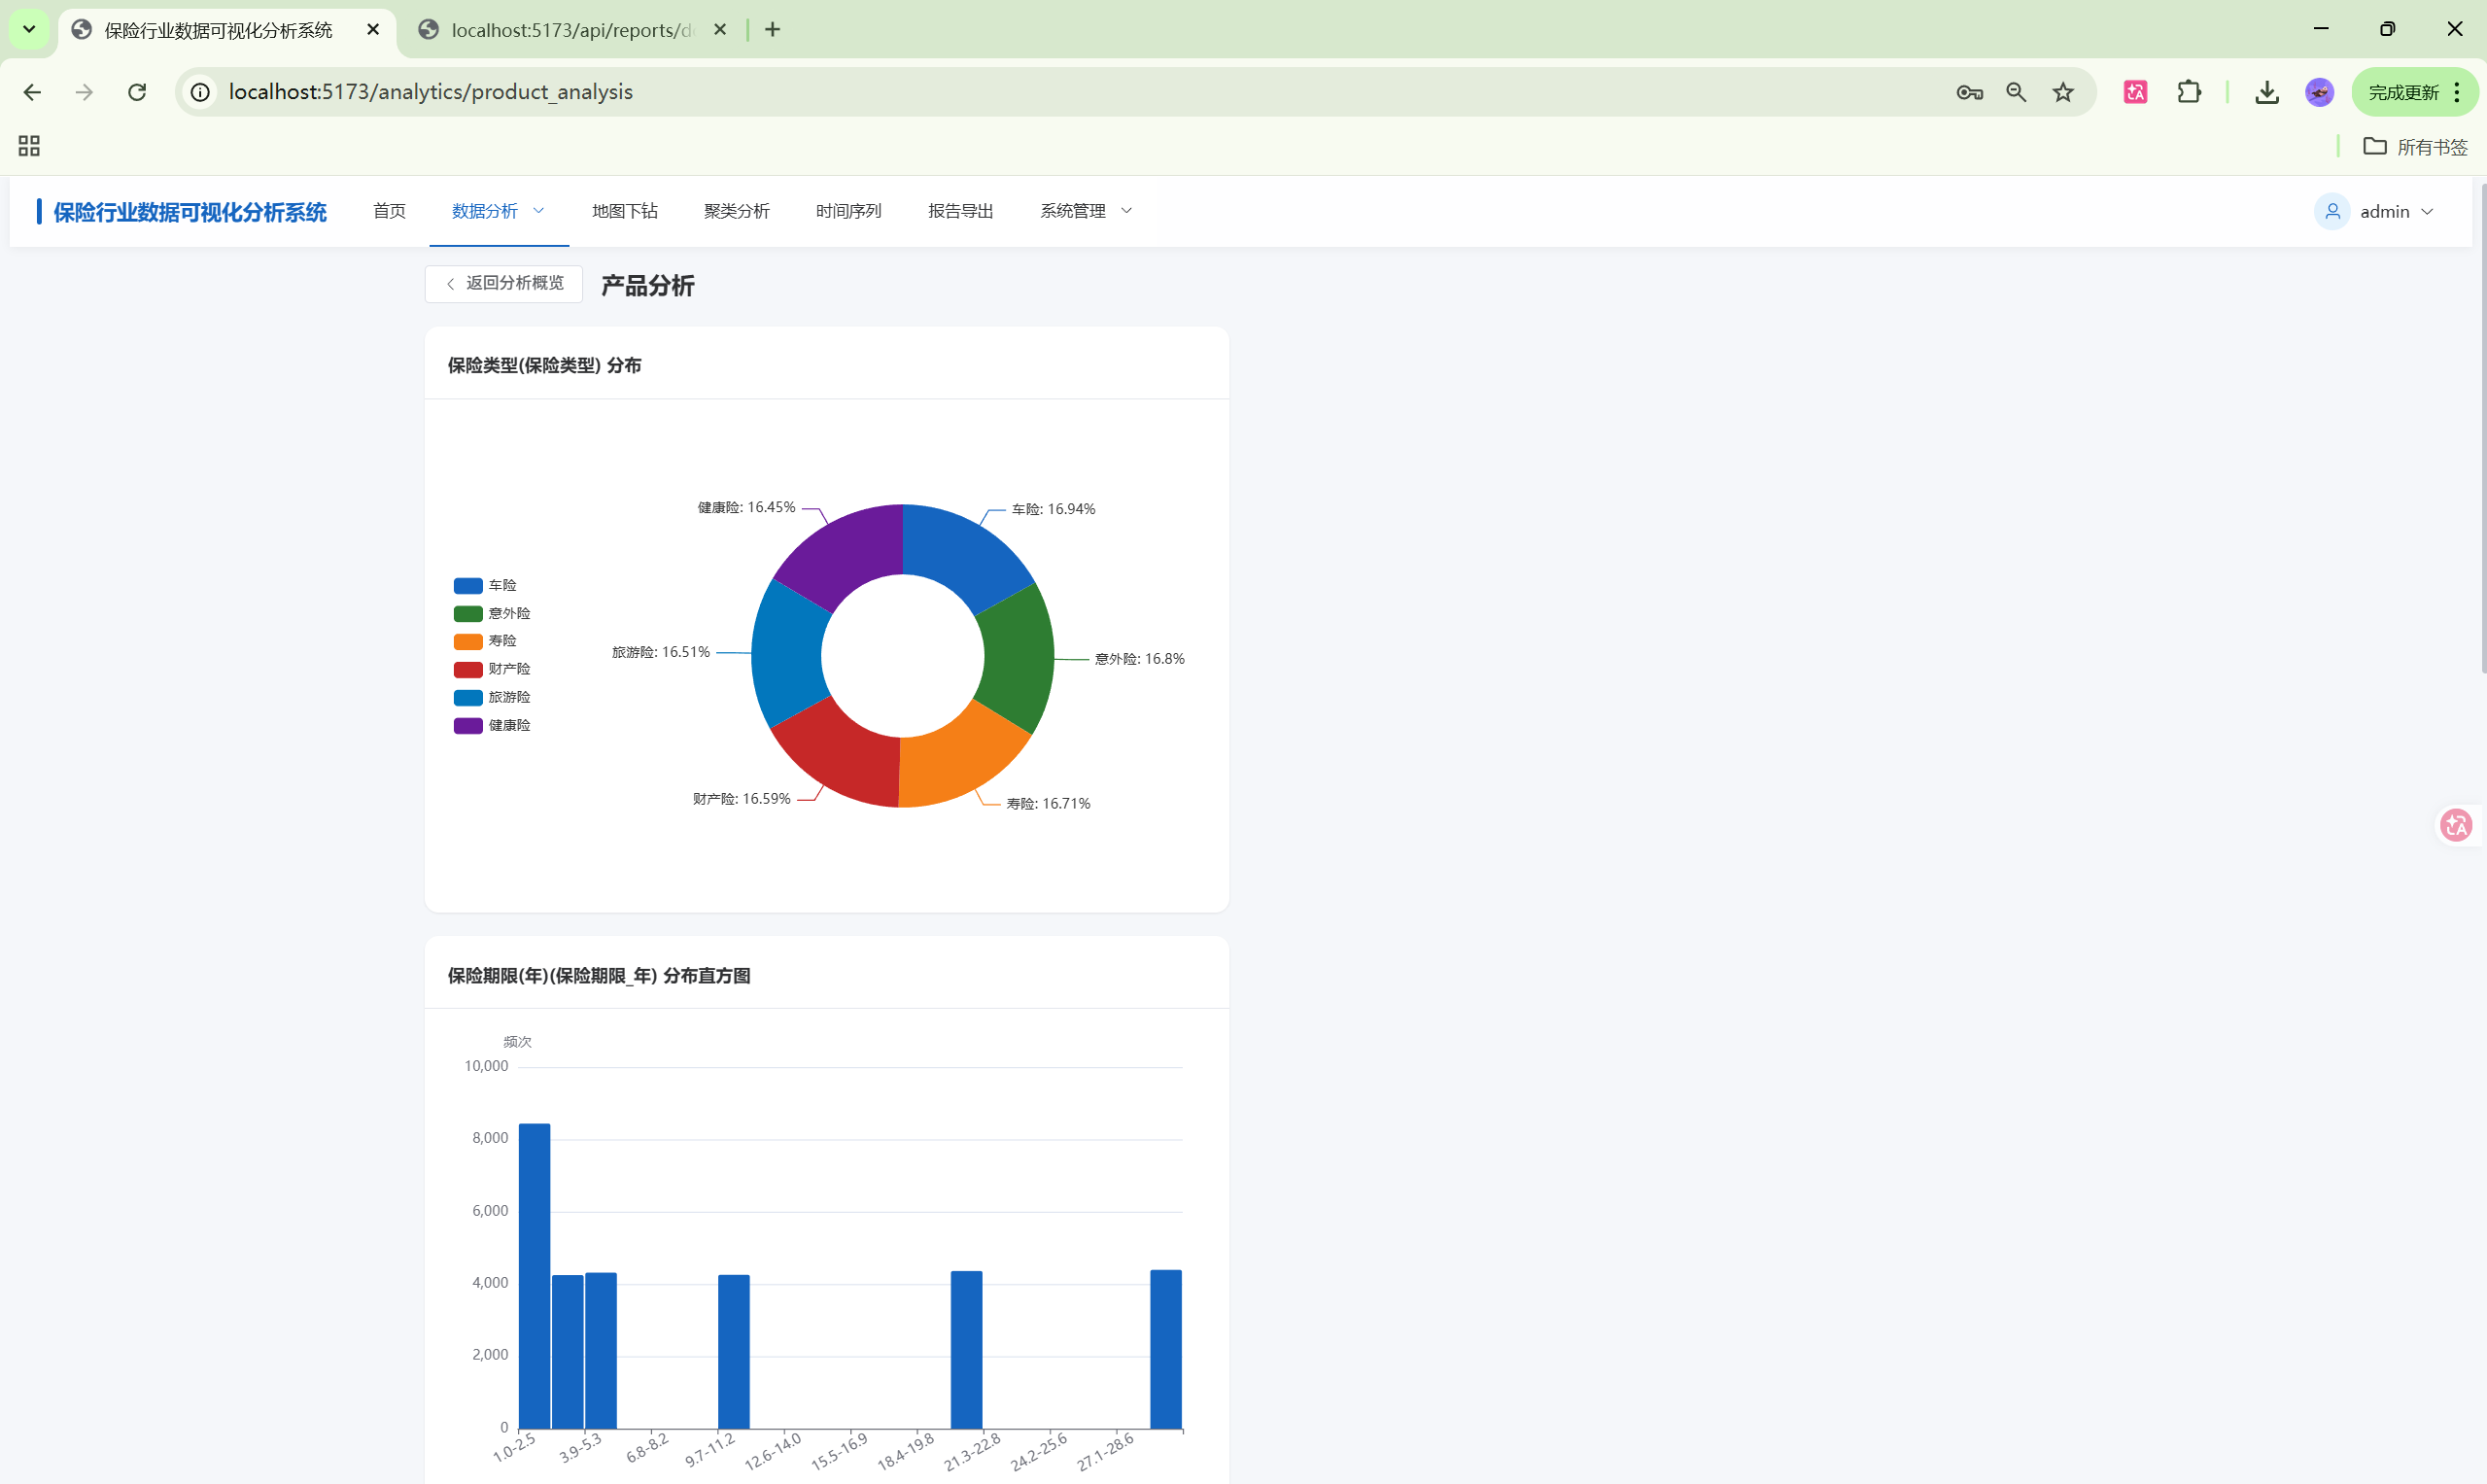Click the translate extension icon in toolbar

(2135, 92)
